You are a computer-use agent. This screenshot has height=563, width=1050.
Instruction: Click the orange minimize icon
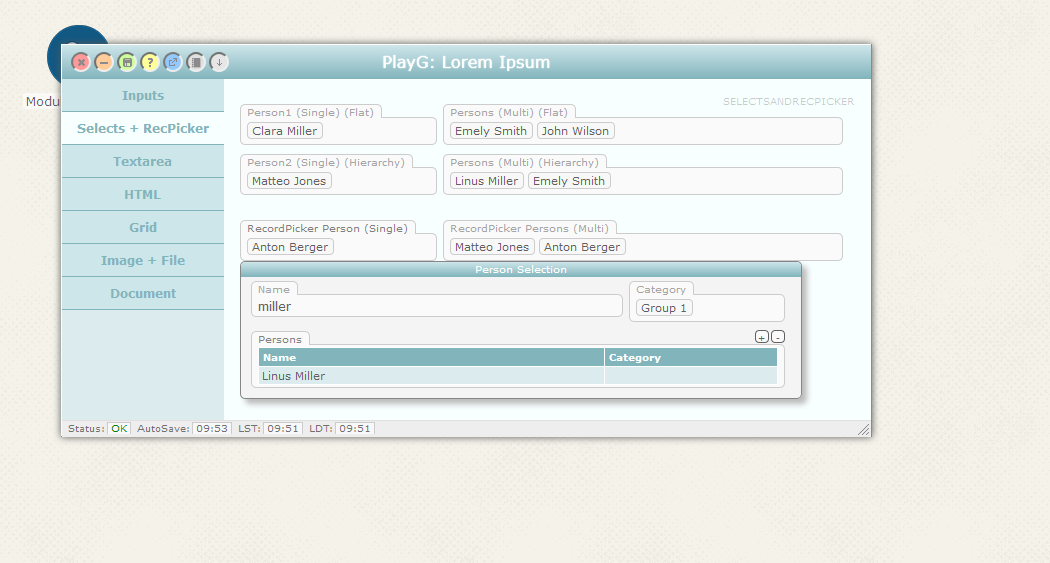coord(104,62)
